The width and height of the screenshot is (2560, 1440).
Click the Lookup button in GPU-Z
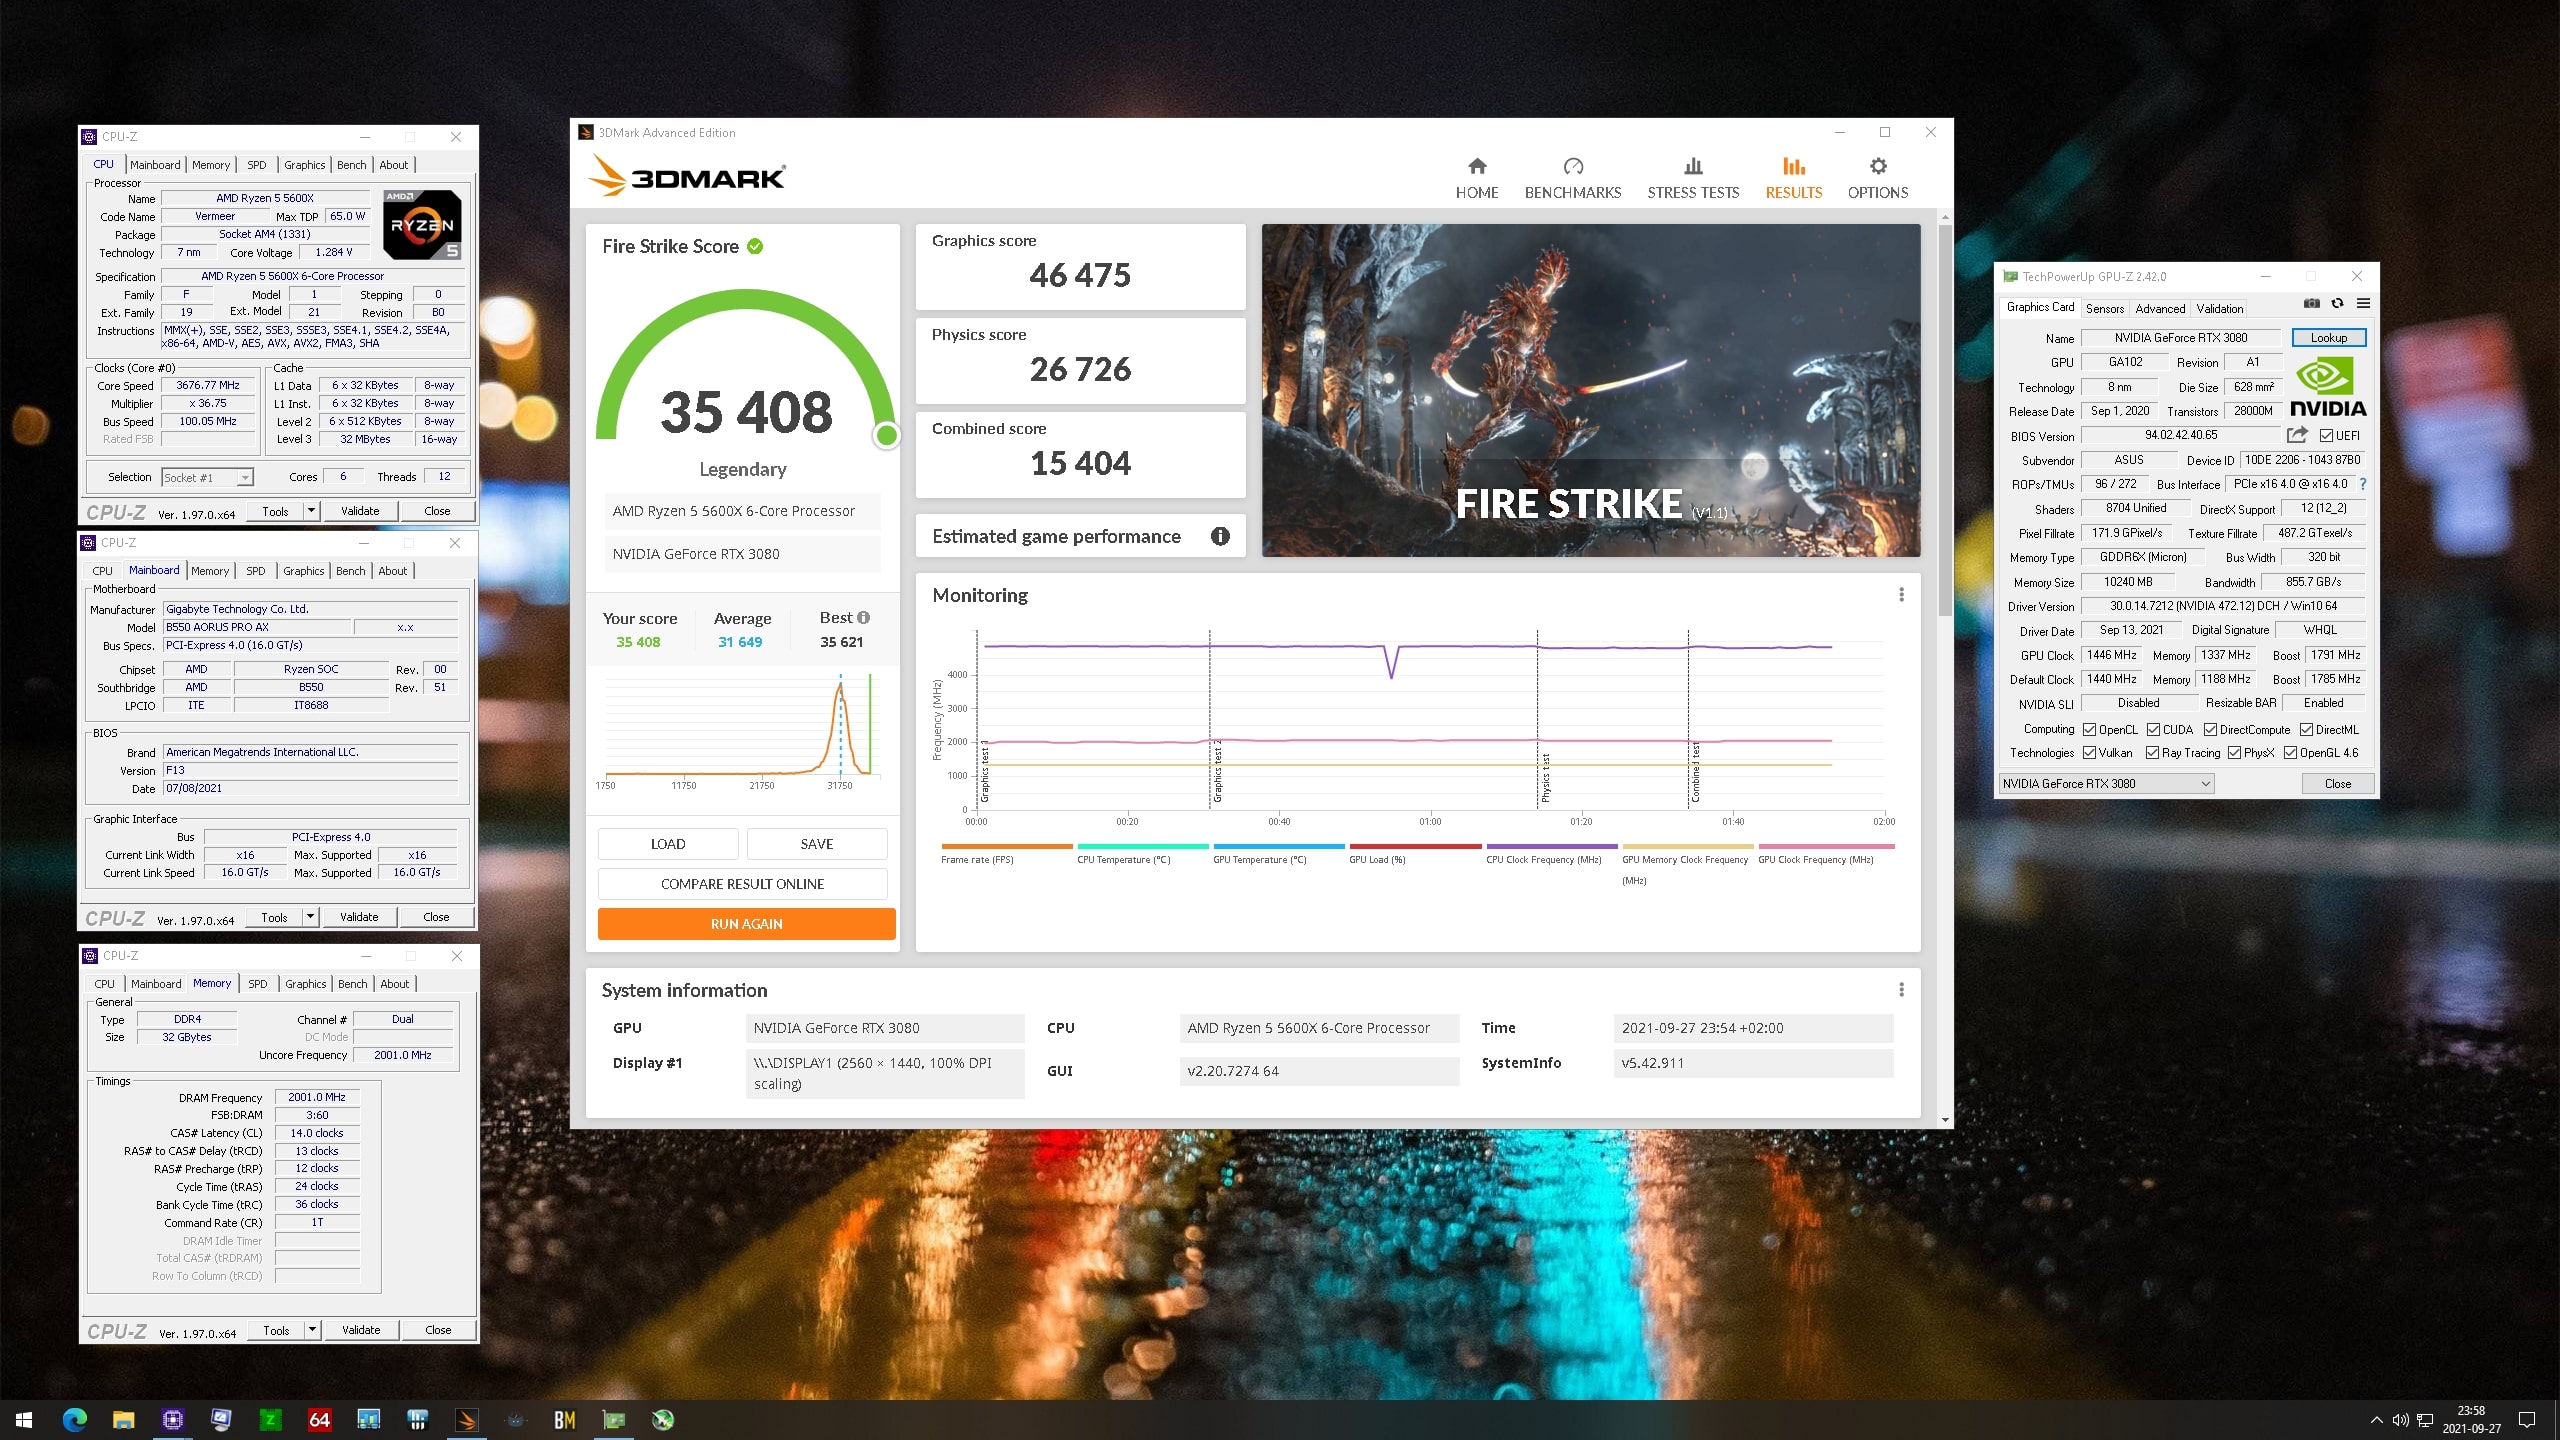pos(2329,338)
